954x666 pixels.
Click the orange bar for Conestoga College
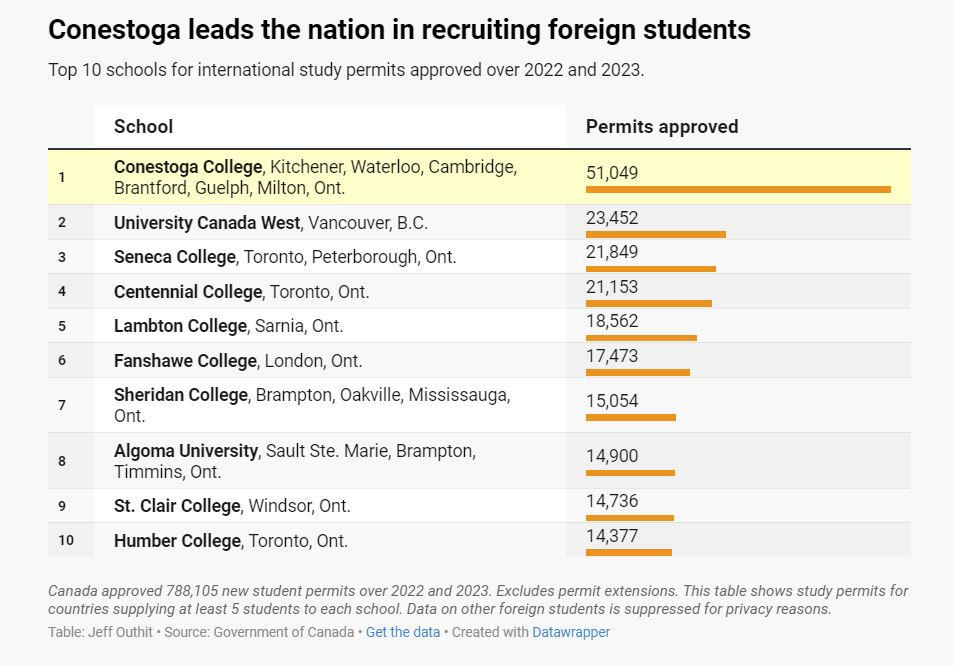tap(738, 189)
